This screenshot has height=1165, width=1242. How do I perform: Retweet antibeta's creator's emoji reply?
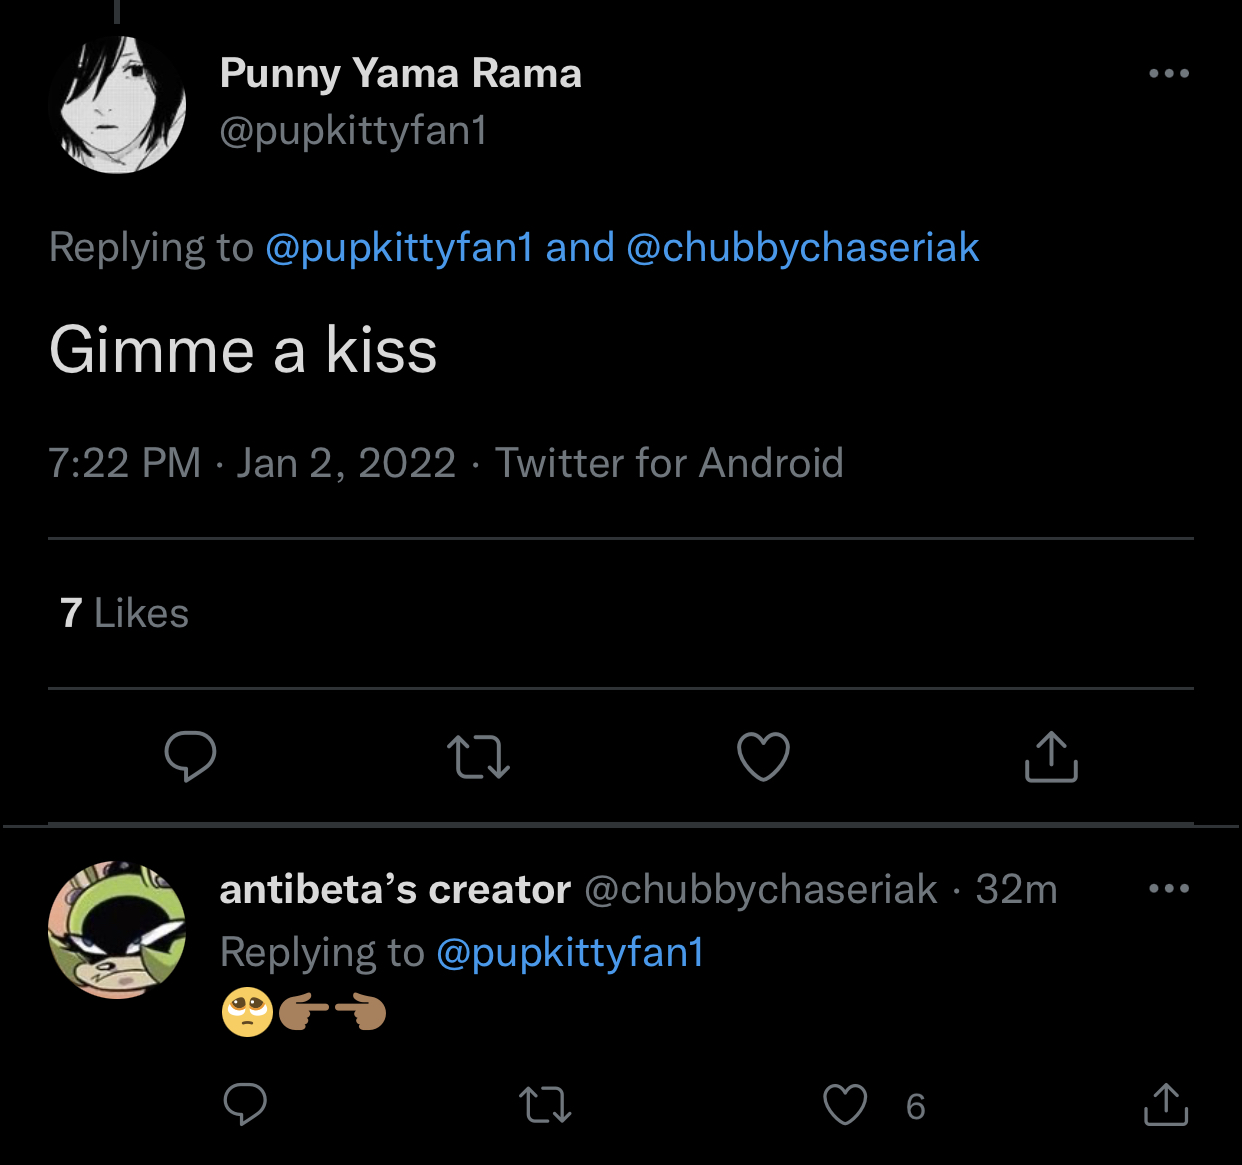545,1106
